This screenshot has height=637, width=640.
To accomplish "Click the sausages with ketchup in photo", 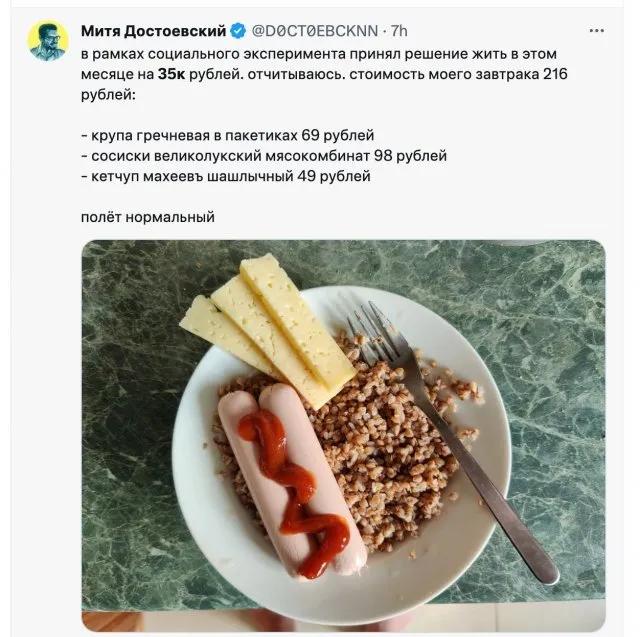I will pos(292,480).
